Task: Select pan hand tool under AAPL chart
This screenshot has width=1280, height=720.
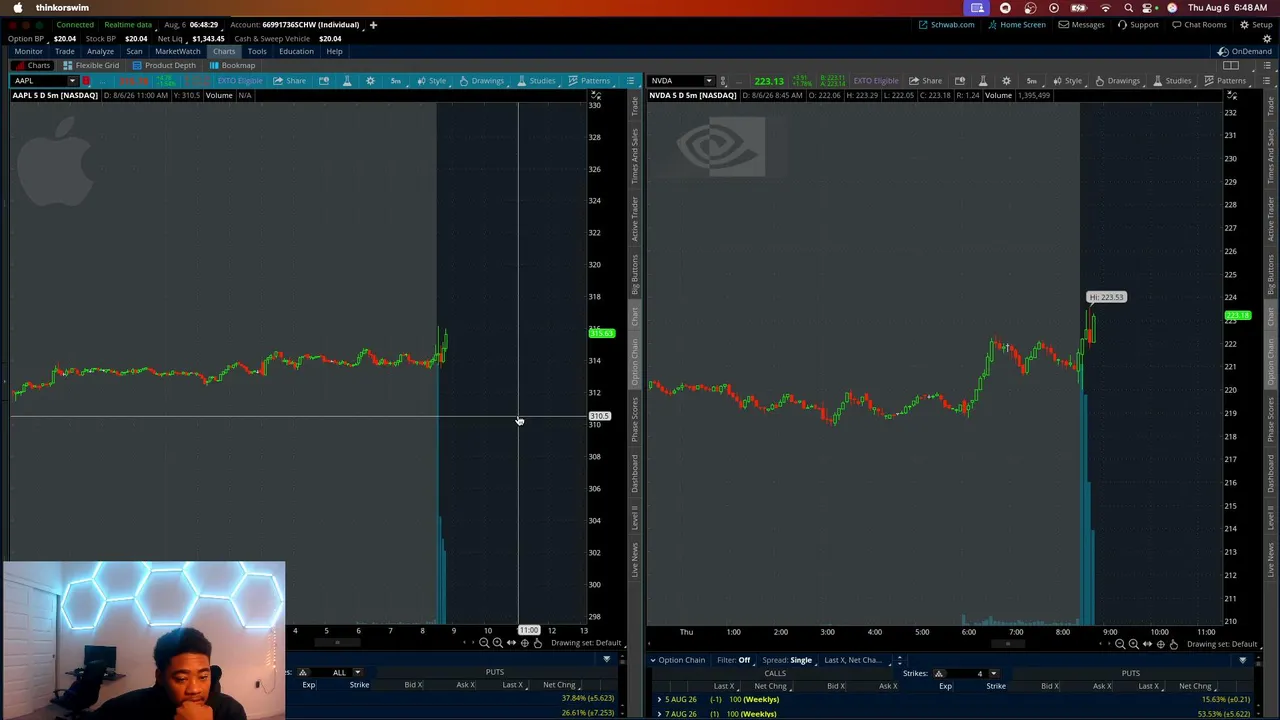Action: point(537,643)
